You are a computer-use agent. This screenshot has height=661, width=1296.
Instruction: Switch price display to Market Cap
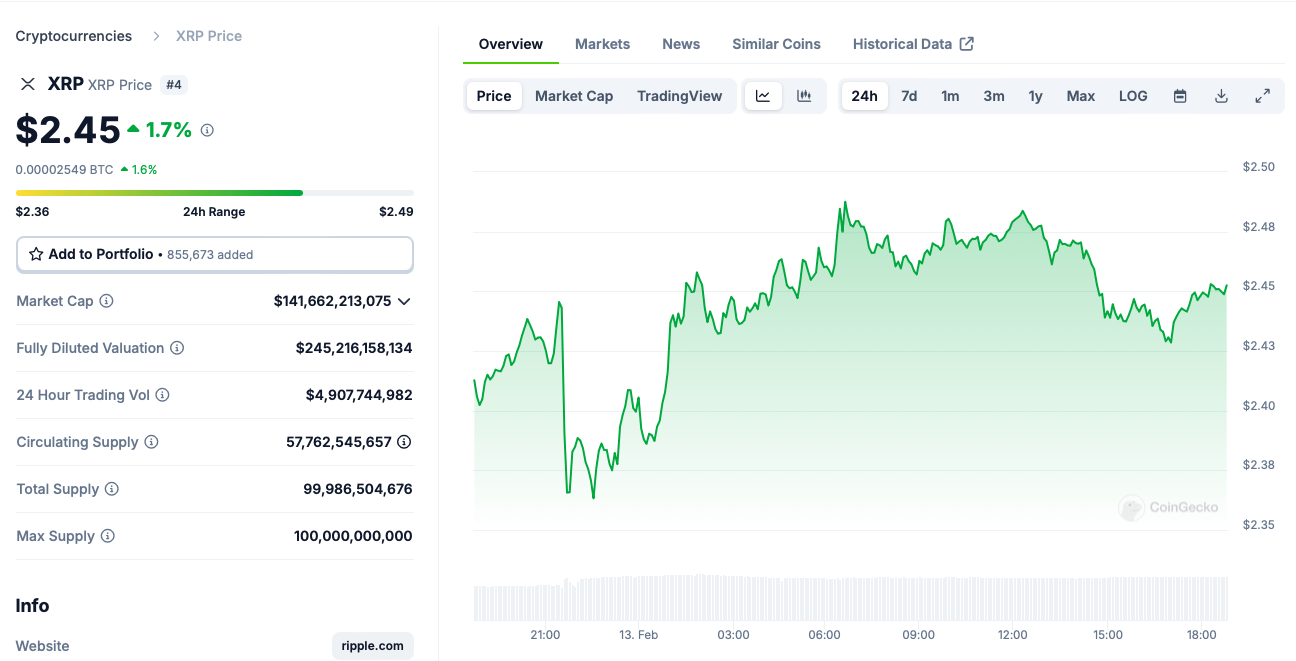point(574,95)
